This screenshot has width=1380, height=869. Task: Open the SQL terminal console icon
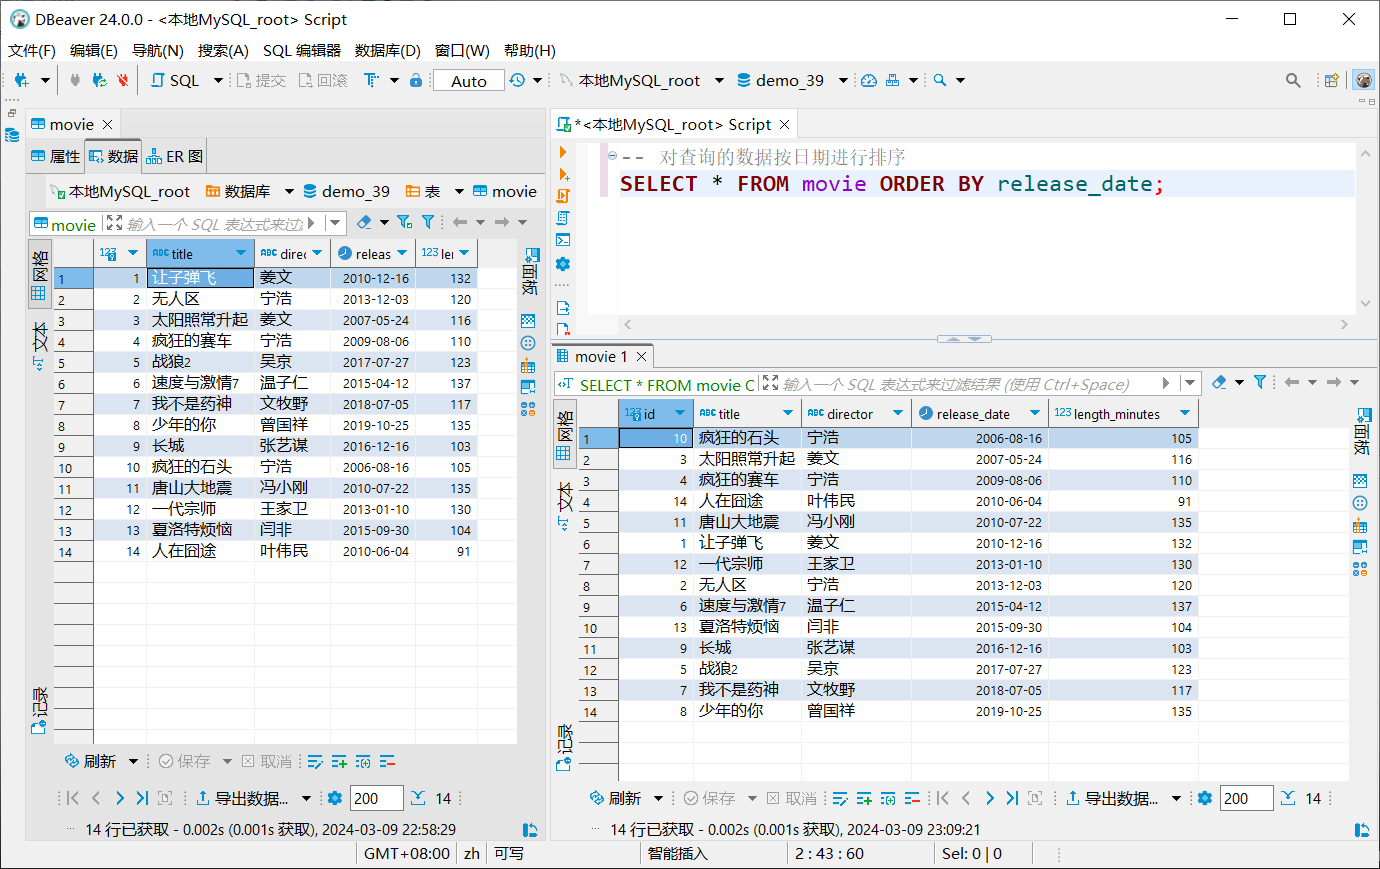(x=563, y=240)
